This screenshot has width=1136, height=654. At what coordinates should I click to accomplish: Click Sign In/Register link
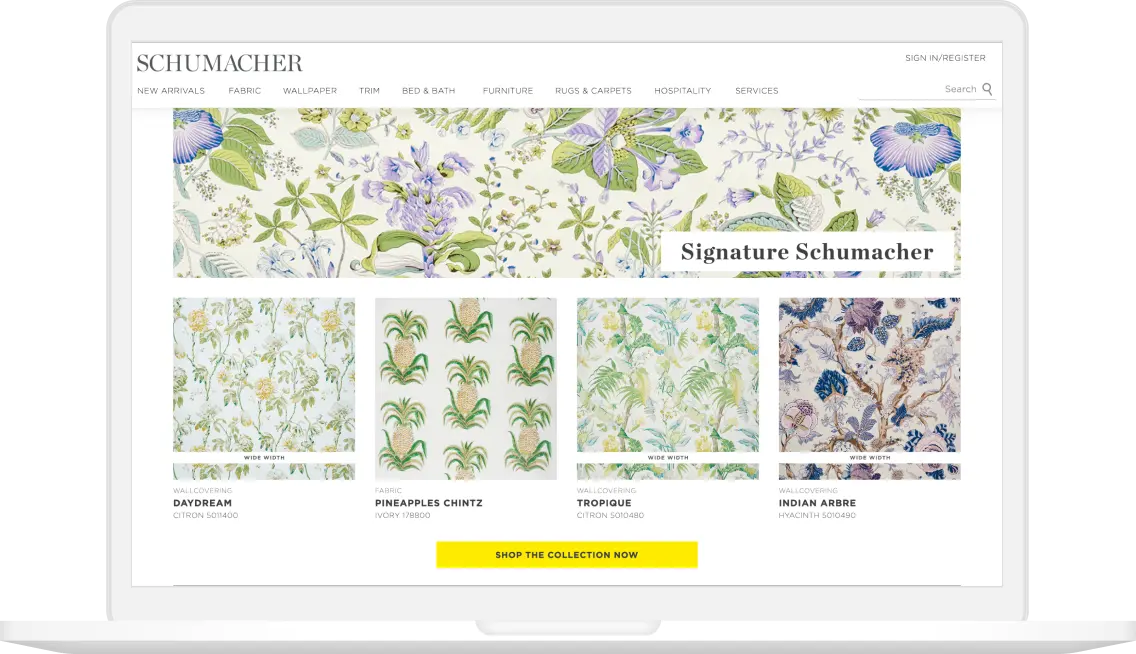pyautogui.click(x=945, y=58)
